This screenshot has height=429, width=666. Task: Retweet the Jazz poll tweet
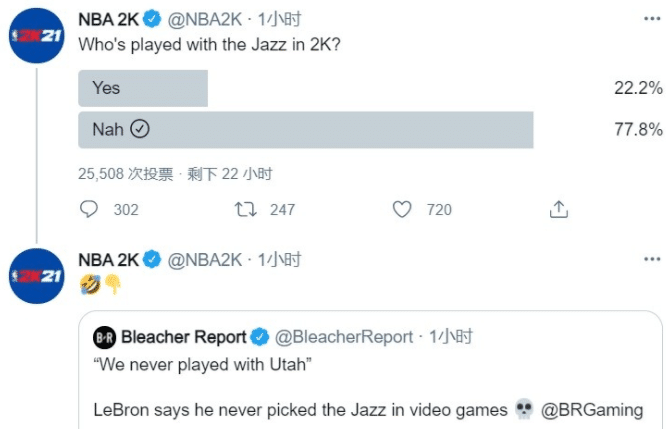point(240,209)
